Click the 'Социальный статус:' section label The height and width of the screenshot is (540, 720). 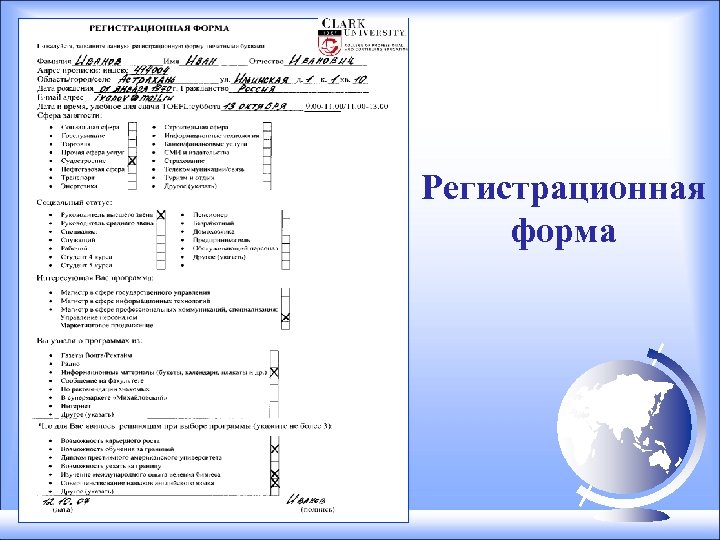74,202
